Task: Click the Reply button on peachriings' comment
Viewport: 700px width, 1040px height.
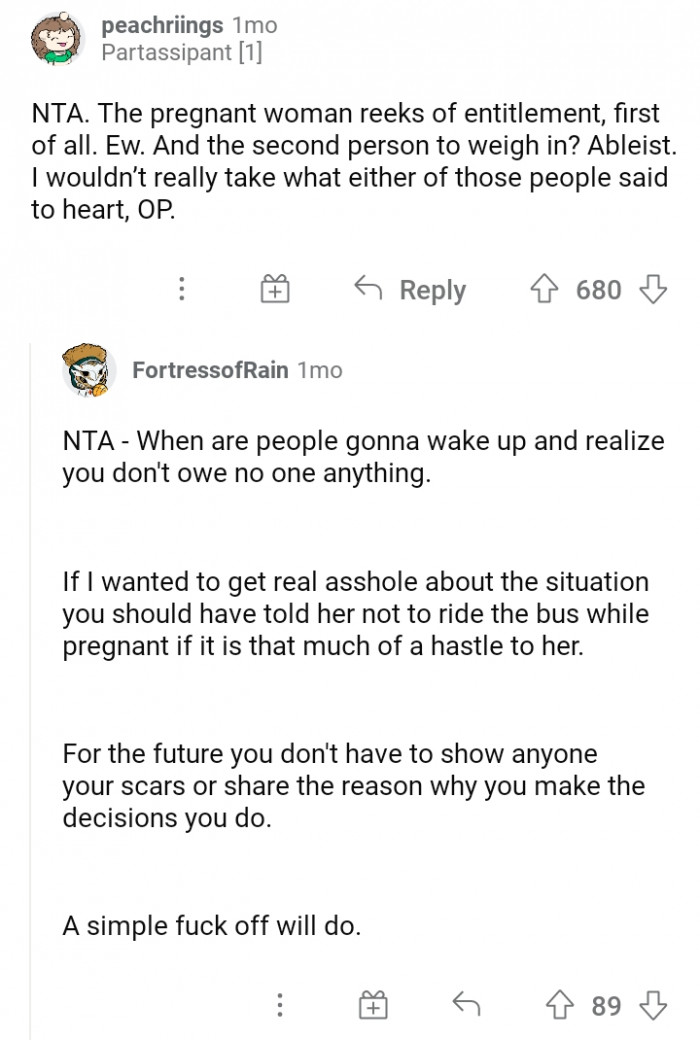Action: [432, 290]
